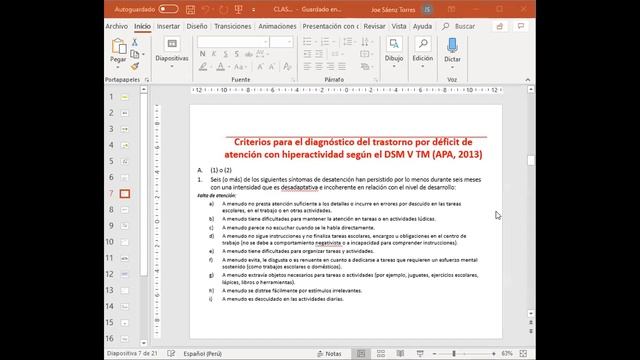Click the text highlight color pen
Screen dimensions: 640x360
(203, 67)
